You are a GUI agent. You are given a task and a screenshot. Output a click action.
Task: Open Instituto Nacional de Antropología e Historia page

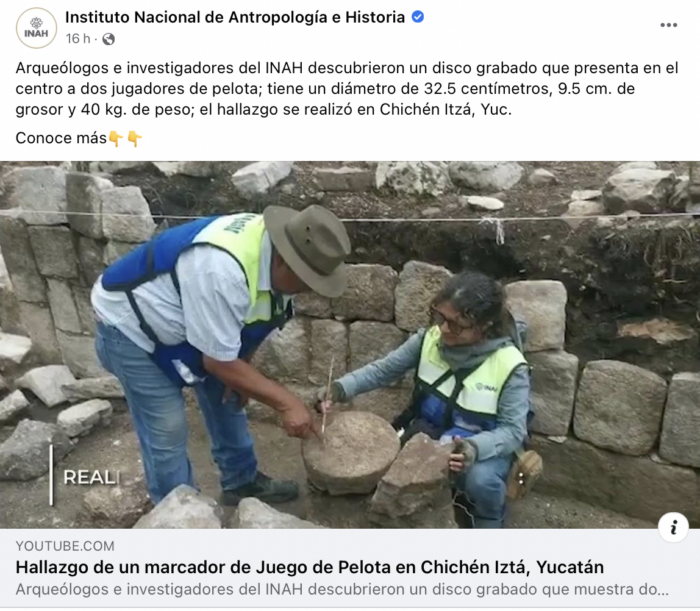(235, 17)
